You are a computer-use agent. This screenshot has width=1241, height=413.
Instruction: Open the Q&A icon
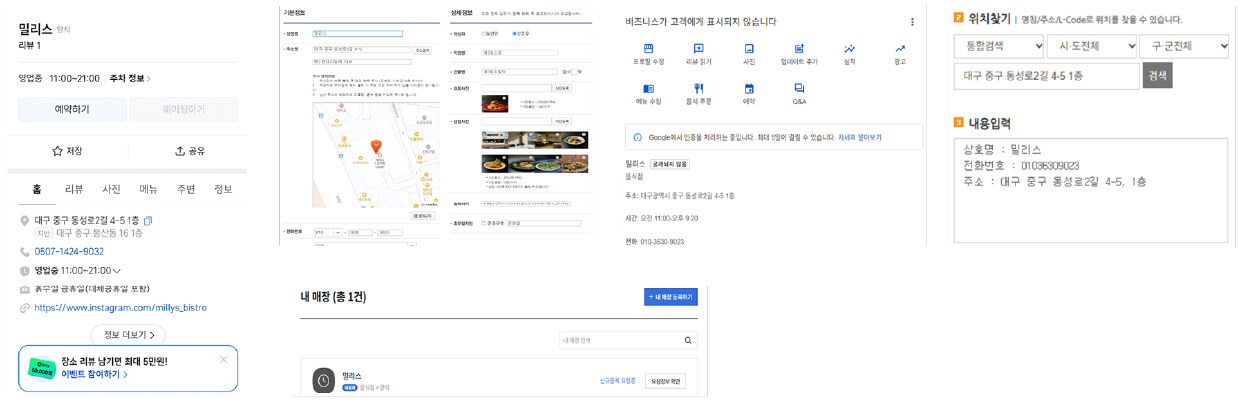click(x=799, y=88)
